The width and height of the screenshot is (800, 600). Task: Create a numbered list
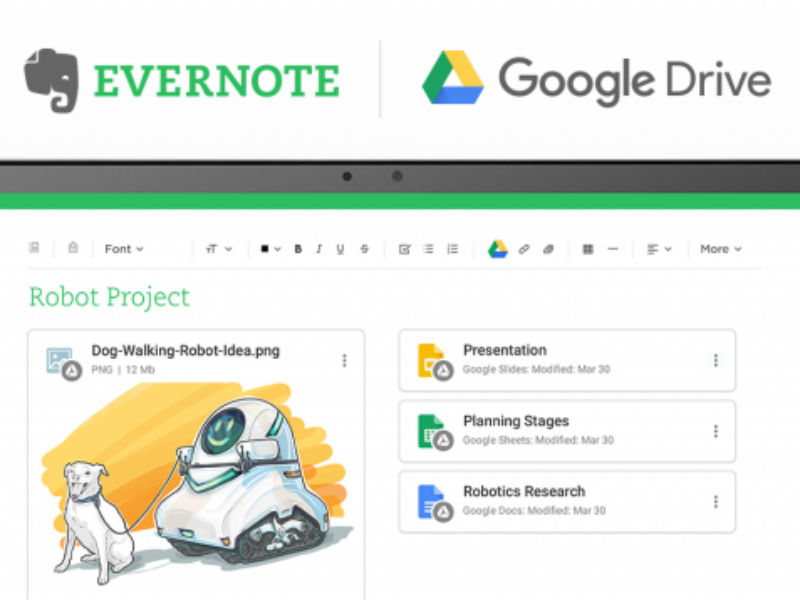(x=452, y=249)
